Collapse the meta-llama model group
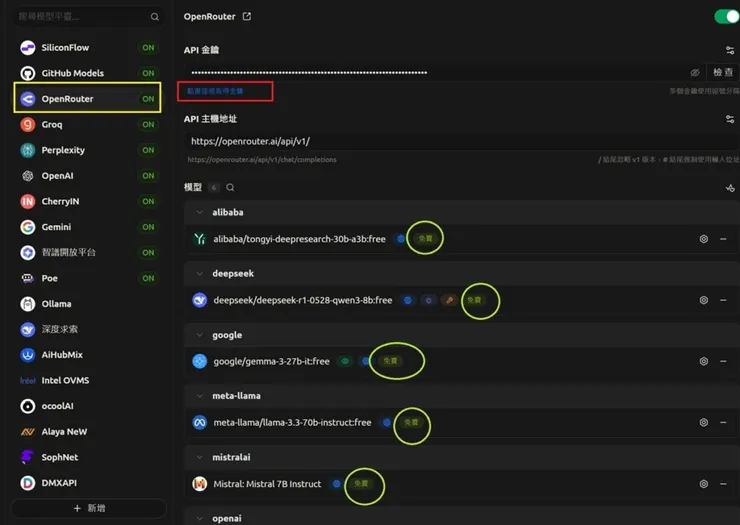The image size is (740, 525). click(200, 396)
